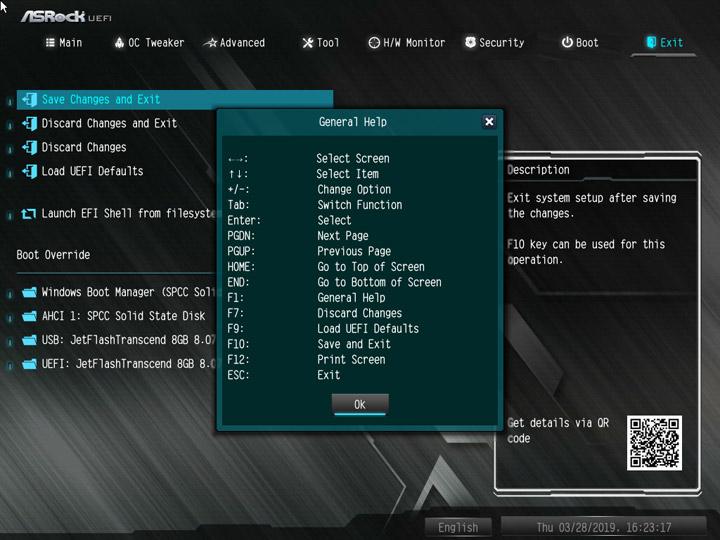720x540 pixels.
Task: Click the Windows Boot Manager folder icon
Action: pos(29,292)
